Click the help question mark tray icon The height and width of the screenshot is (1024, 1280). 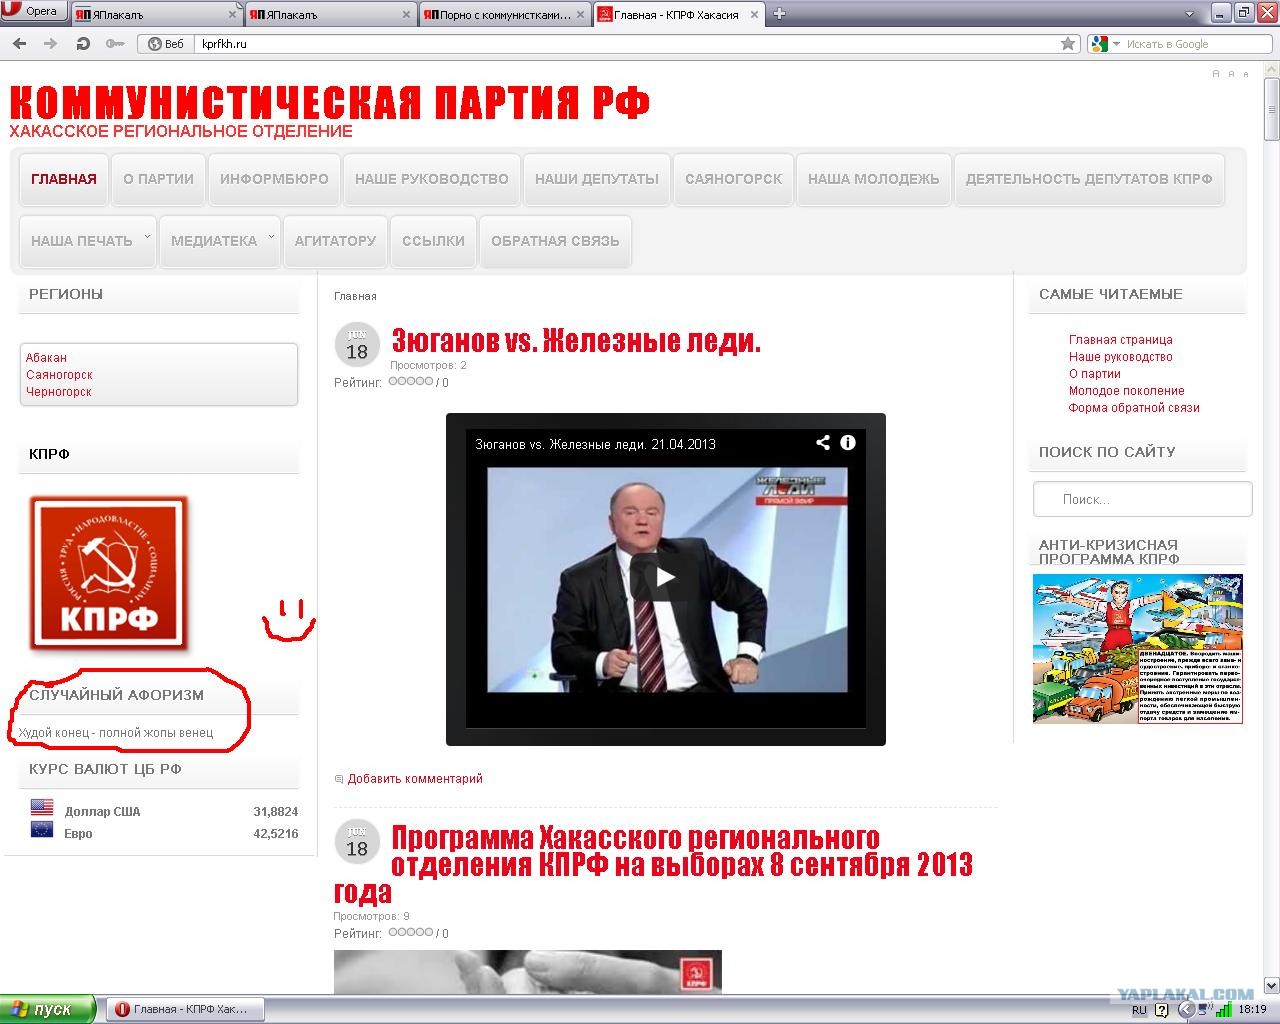1161,1010
